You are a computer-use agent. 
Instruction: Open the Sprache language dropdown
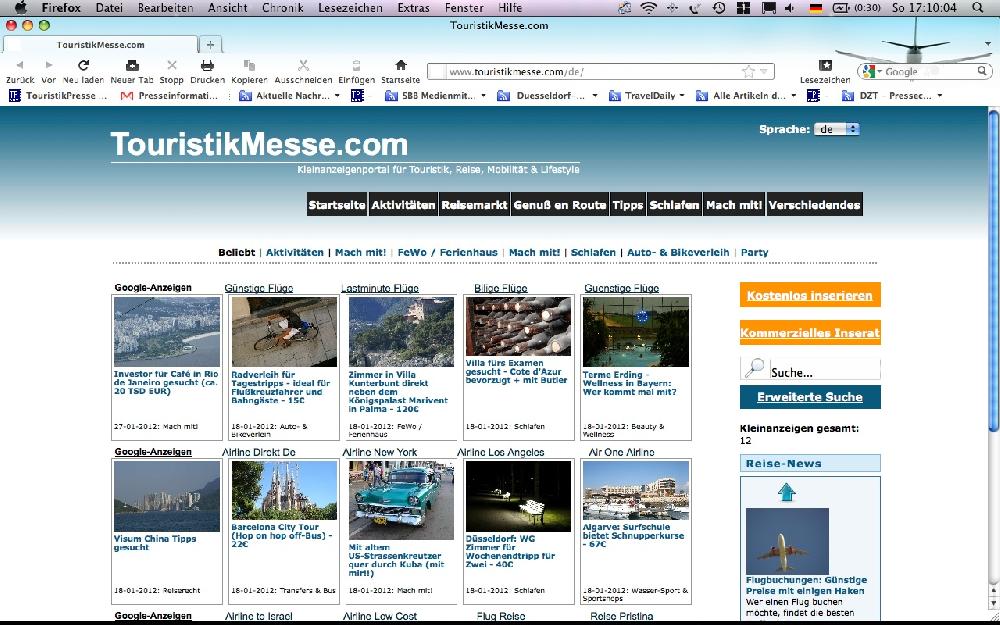837,129
